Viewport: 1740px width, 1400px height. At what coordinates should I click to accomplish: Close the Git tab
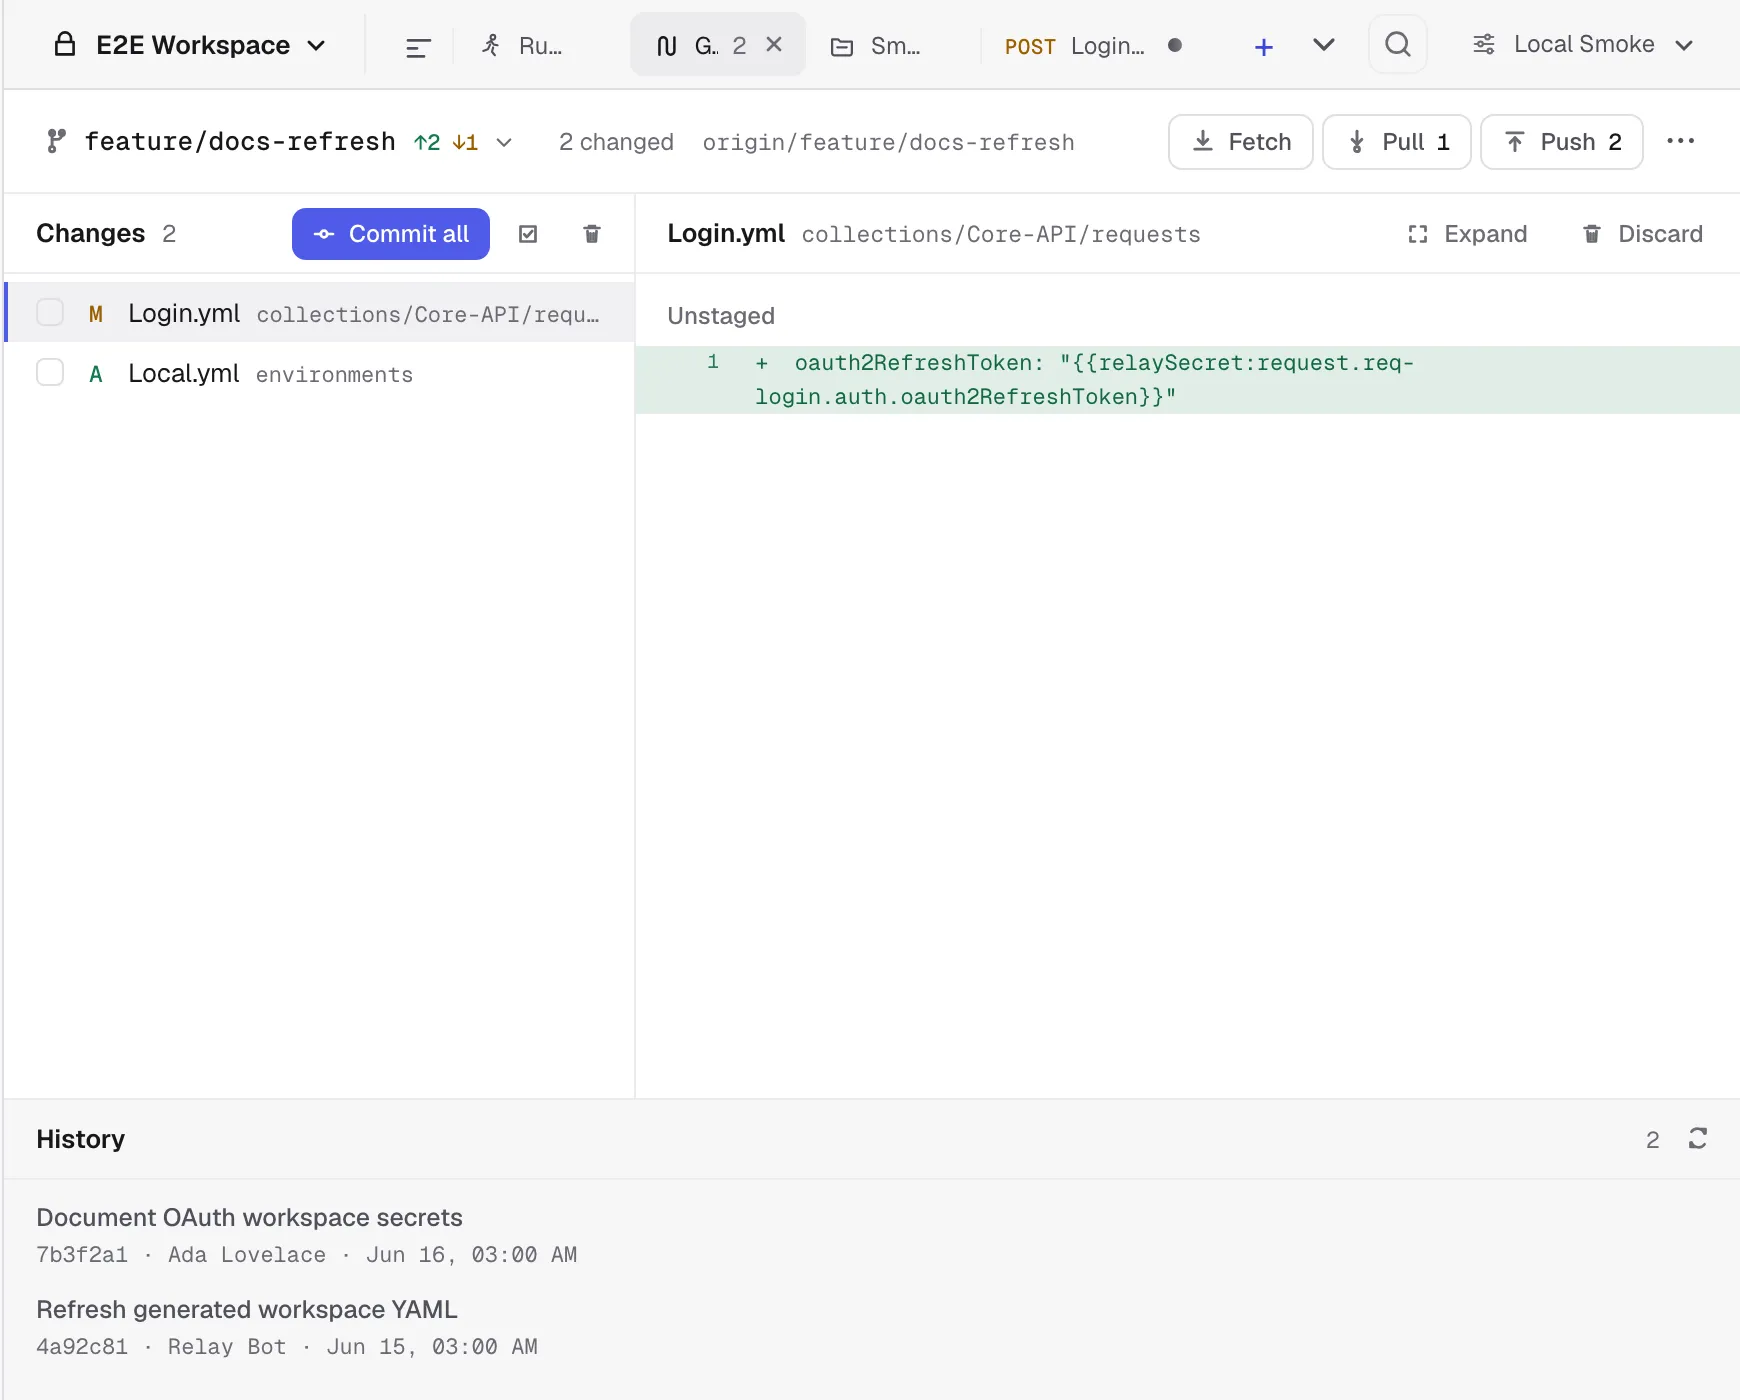click(x=774, y=45)
